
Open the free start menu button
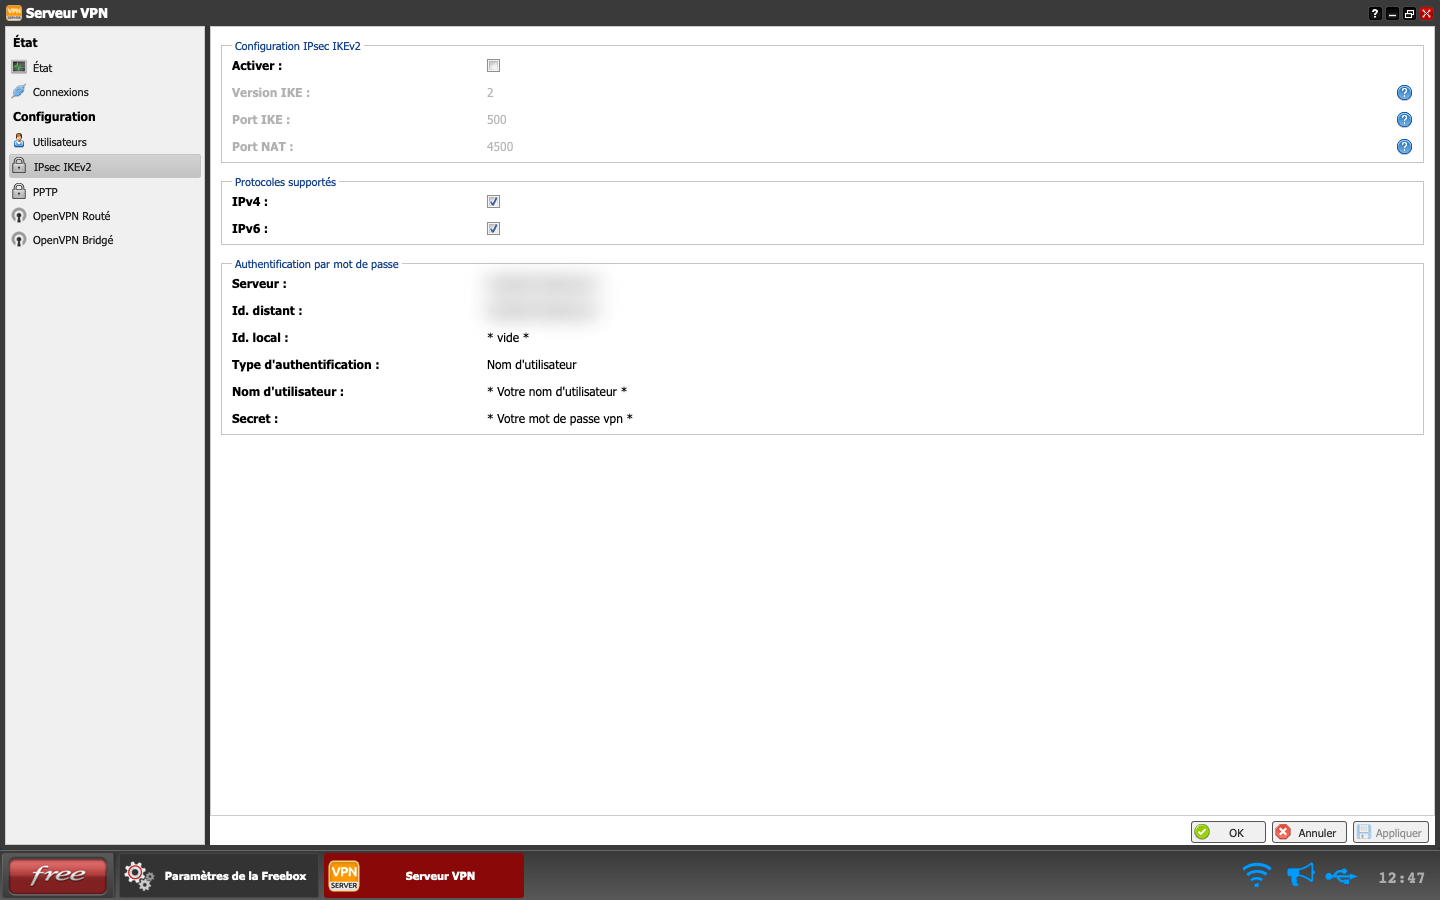58,875
